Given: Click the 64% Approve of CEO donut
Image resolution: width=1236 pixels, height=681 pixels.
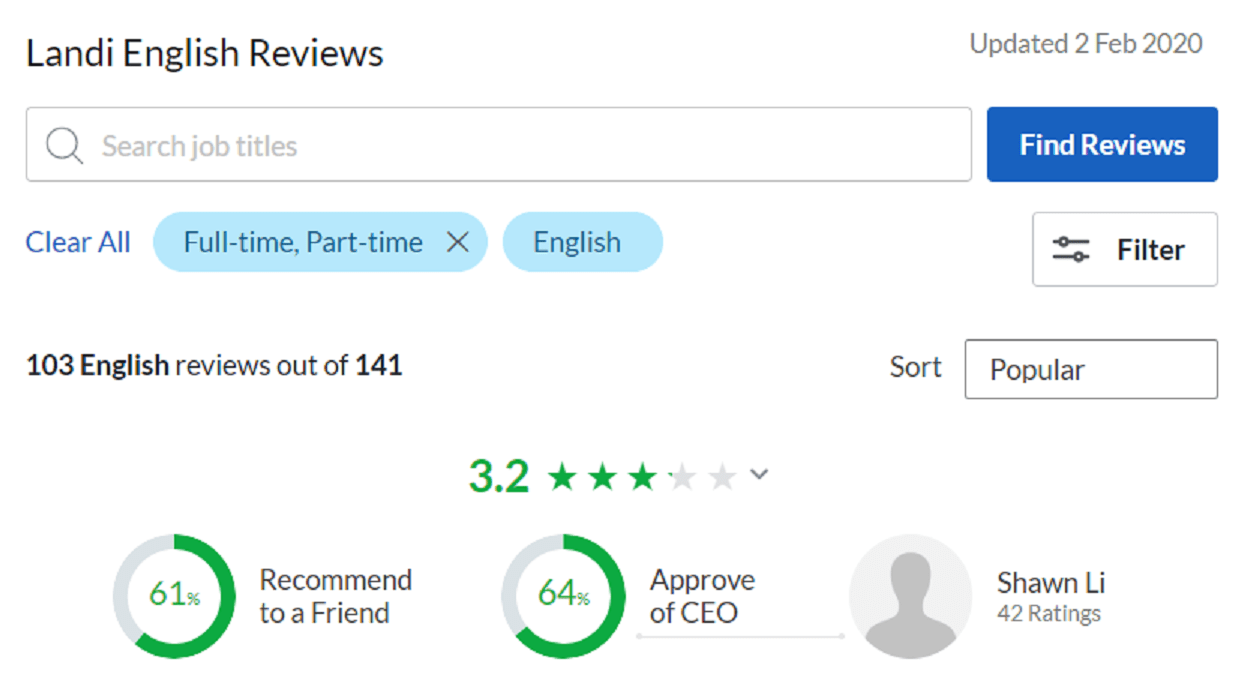Looking at the screenshot, I should click(x=563, y=595).
